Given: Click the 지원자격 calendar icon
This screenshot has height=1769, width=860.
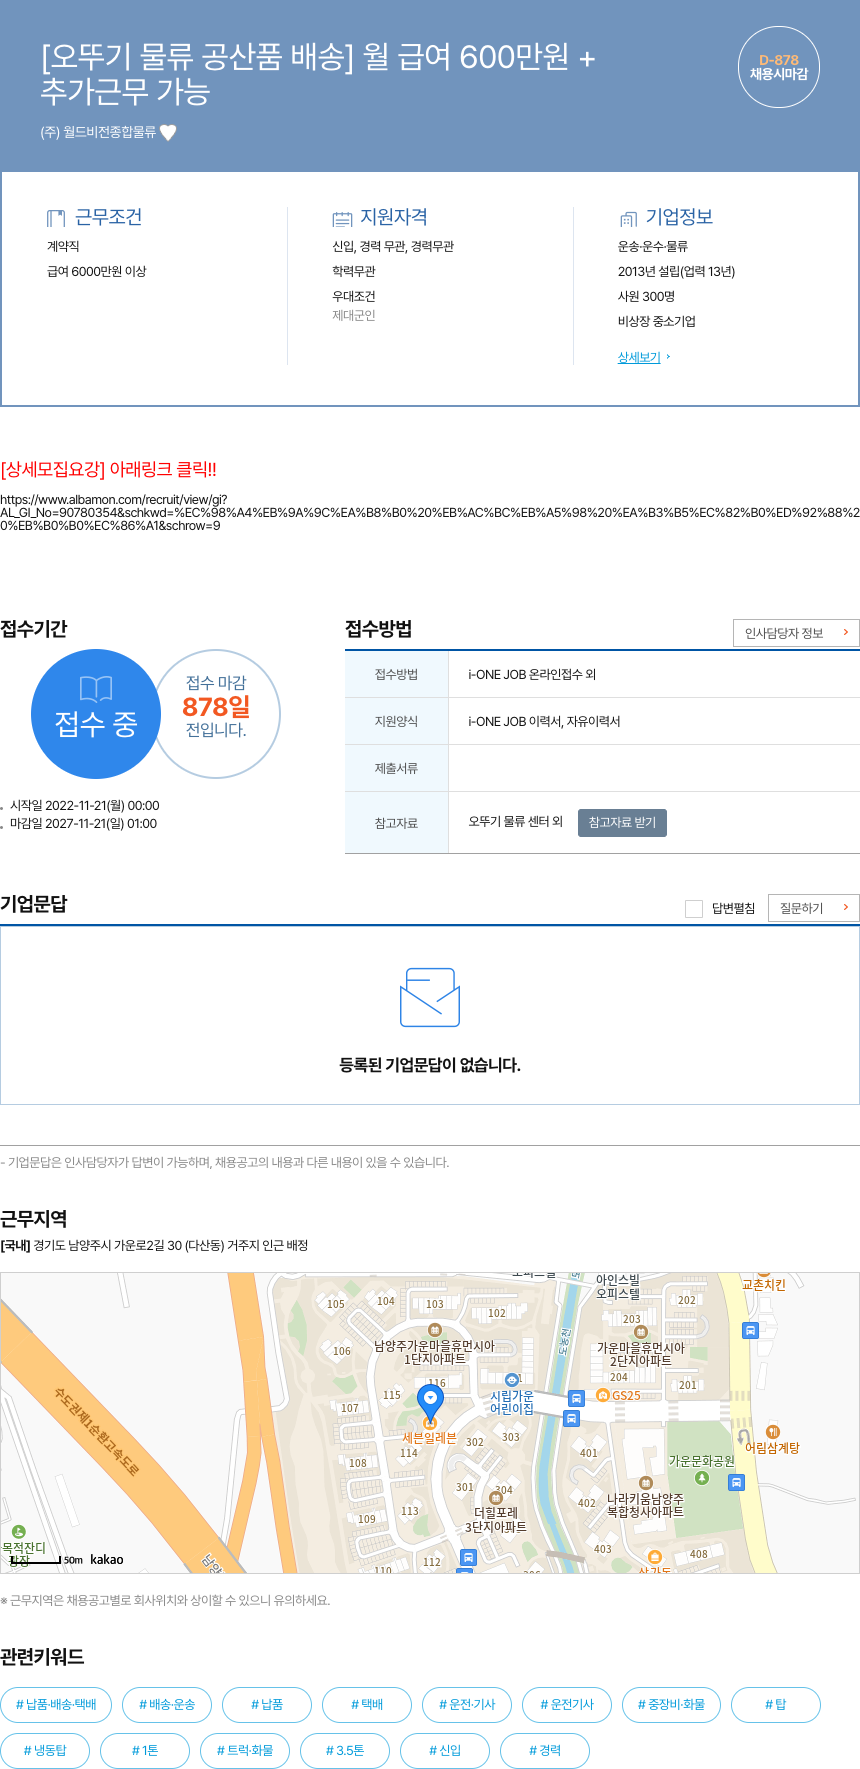Looking at the screenshot, I should click(342, 218).
